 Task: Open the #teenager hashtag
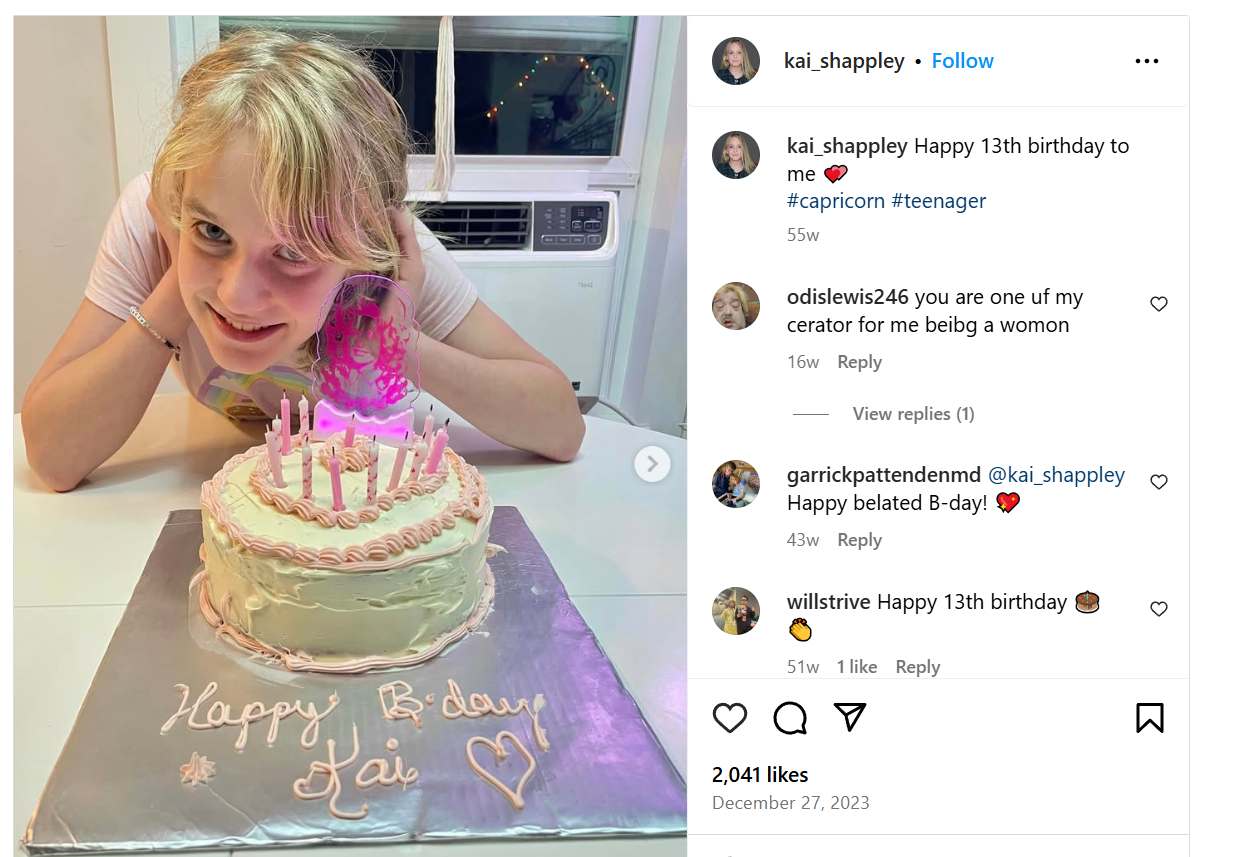[938, 201]
